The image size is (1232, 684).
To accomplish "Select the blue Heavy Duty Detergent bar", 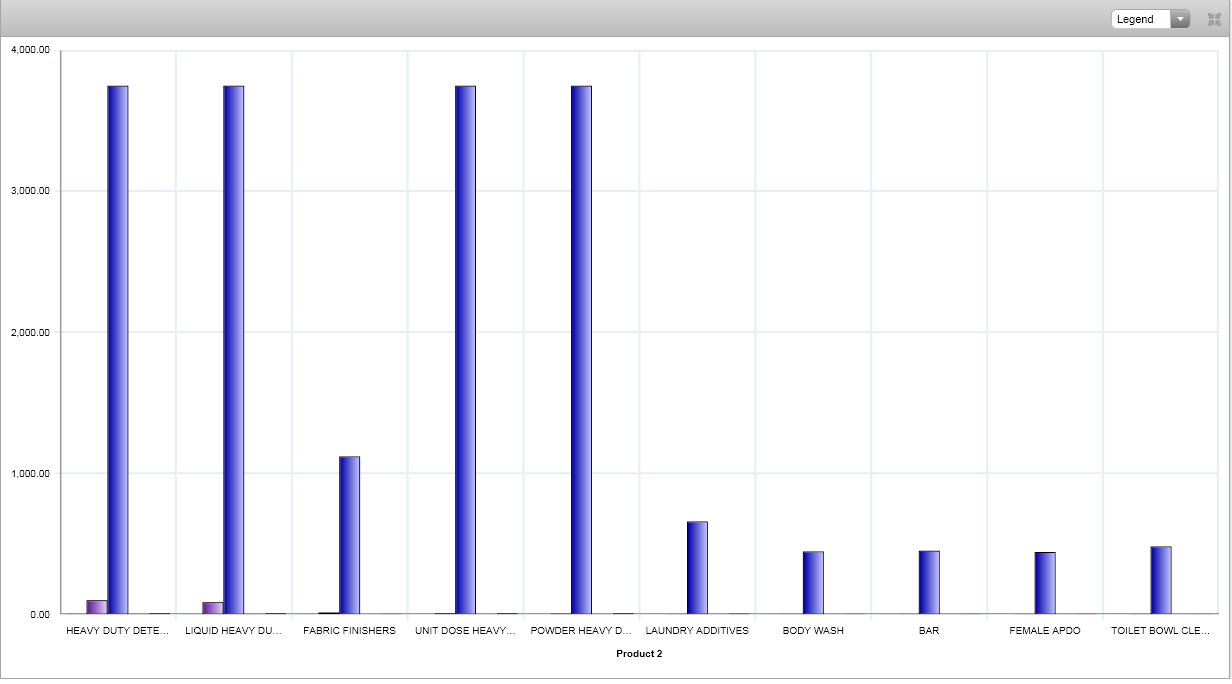I will [x=118, y=350].
